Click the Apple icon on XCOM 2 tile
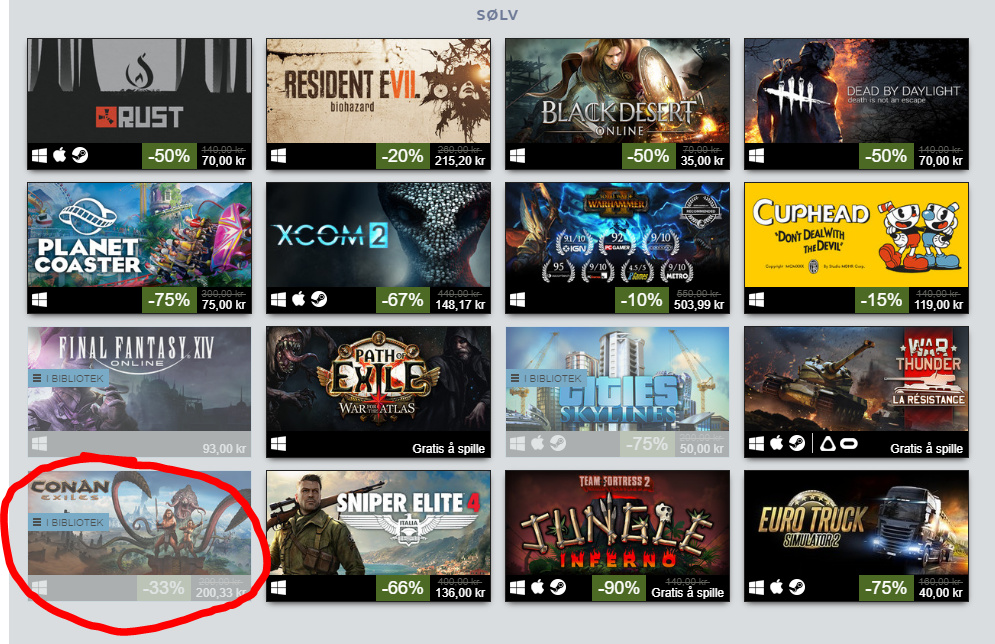 tap(299, 299)
